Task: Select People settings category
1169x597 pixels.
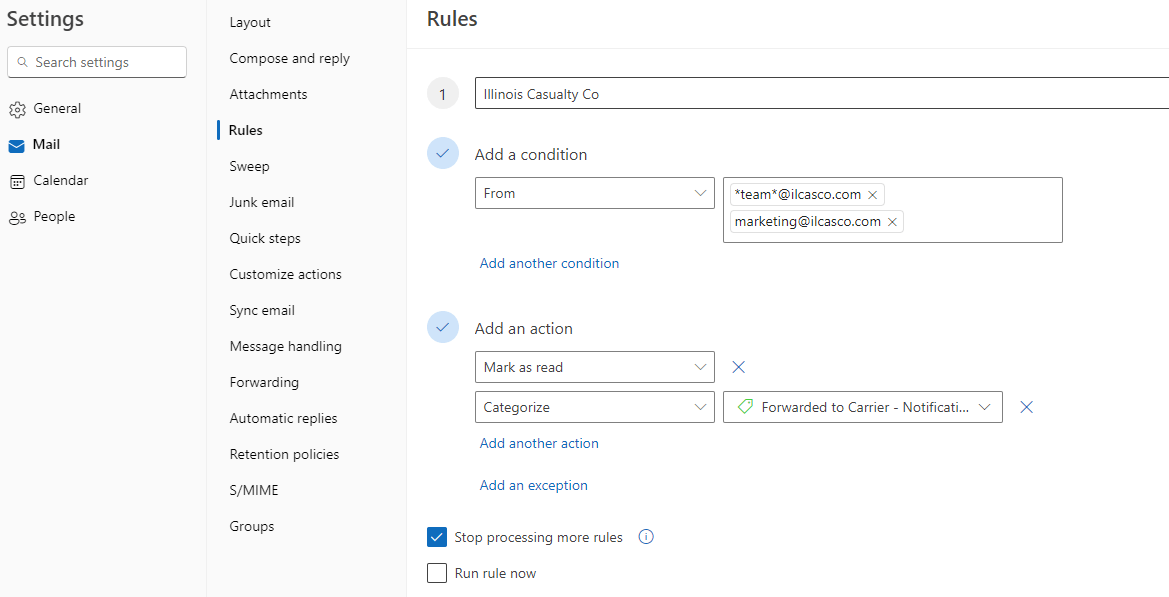Action: coord(54,217)
